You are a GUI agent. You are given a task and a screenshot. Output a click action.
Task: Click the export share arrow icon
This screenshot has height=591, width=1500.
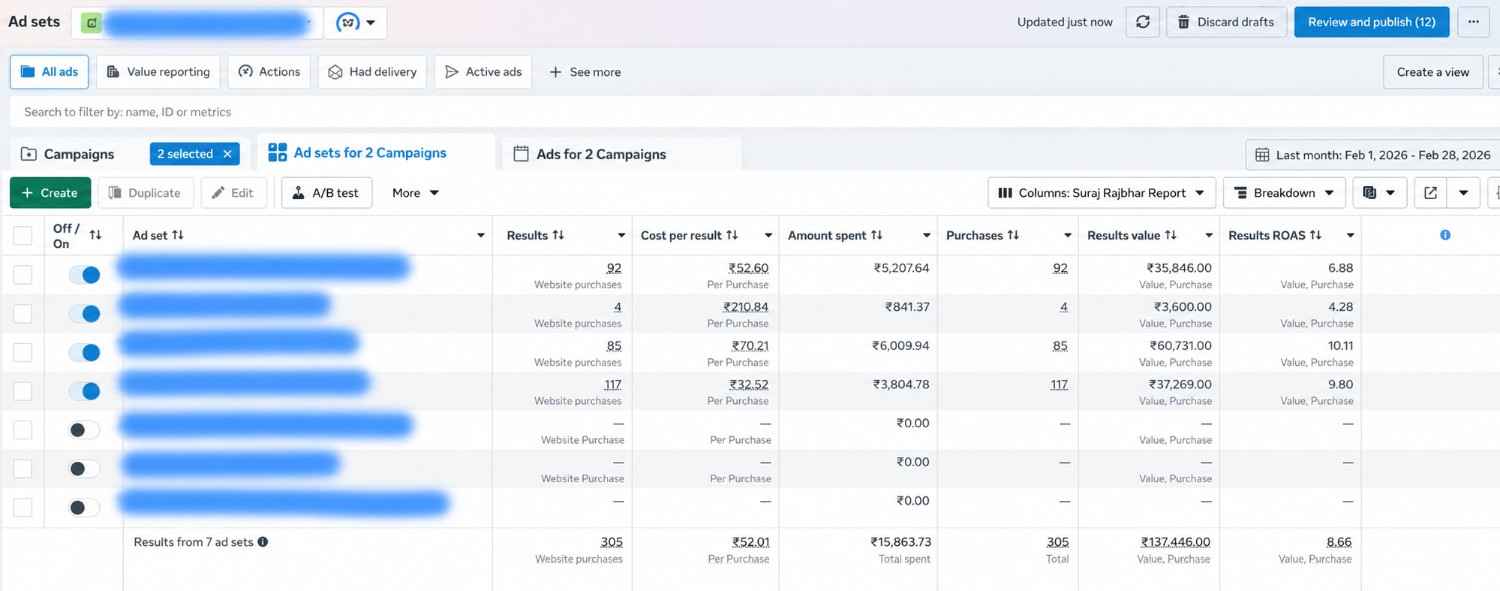point(1430,193)
